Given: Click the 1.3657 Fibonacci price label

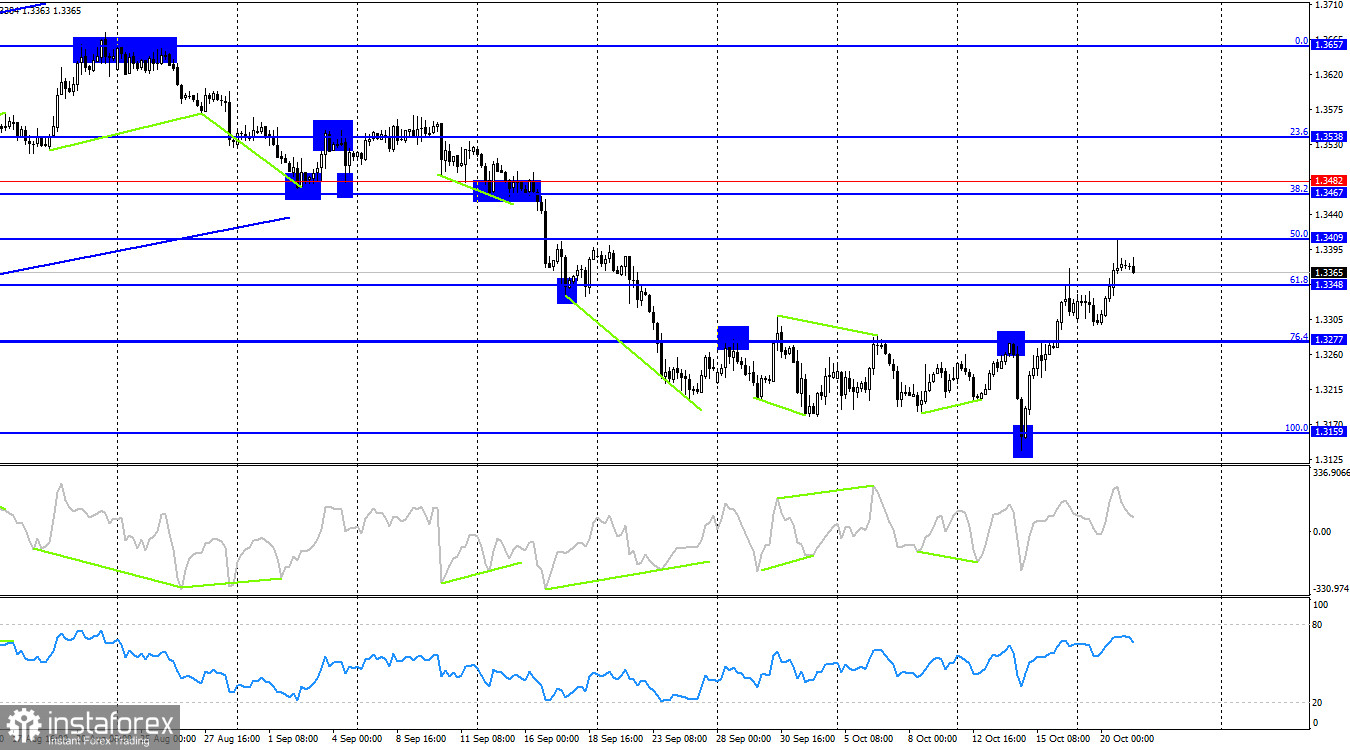Looking at the screenshot, I should [1330, 45].
